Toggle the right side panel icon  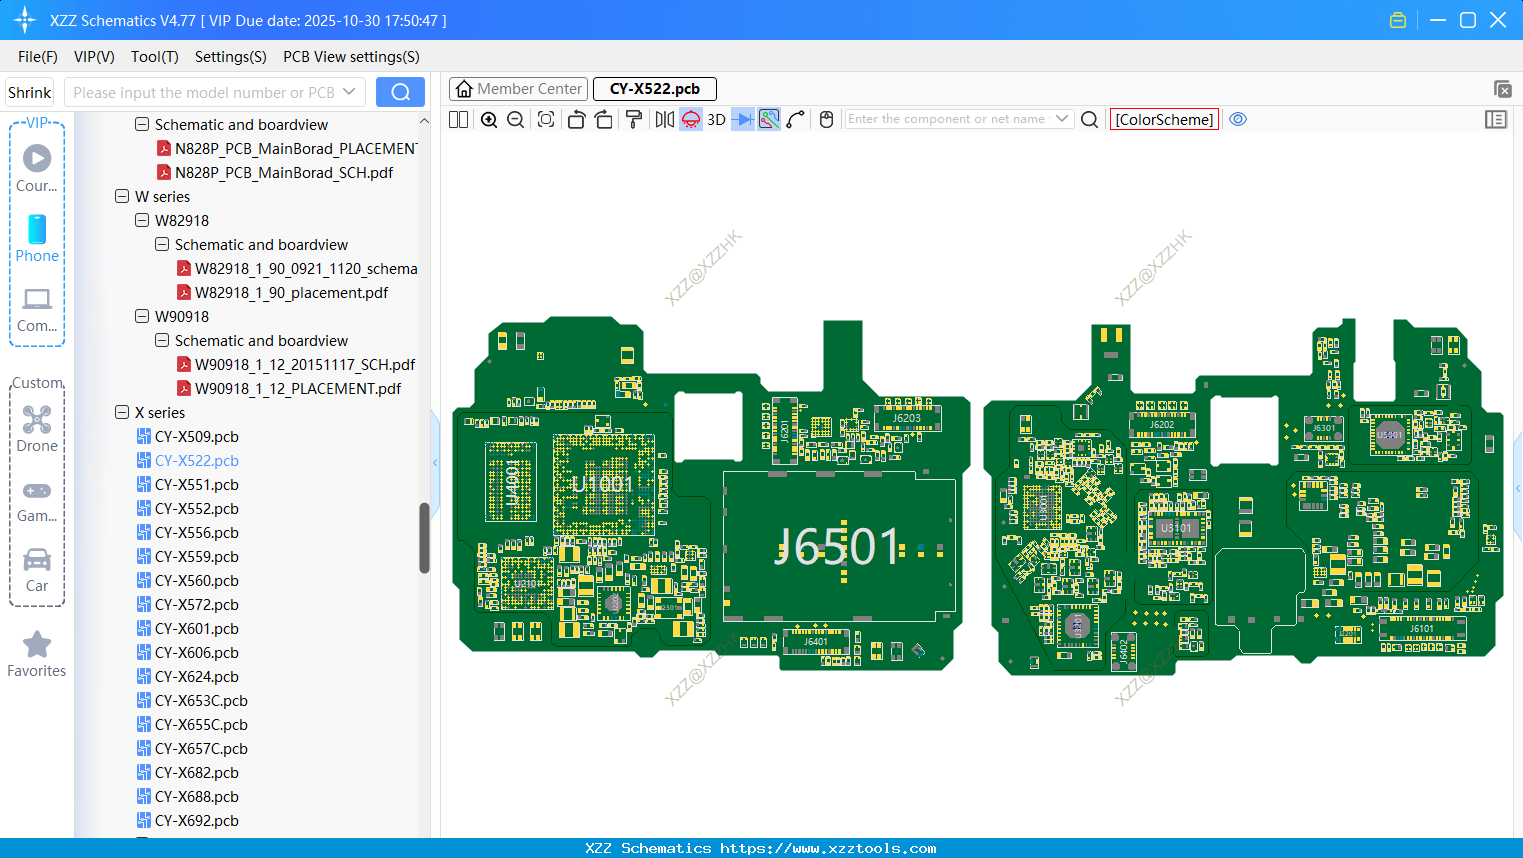(1496, 120)
